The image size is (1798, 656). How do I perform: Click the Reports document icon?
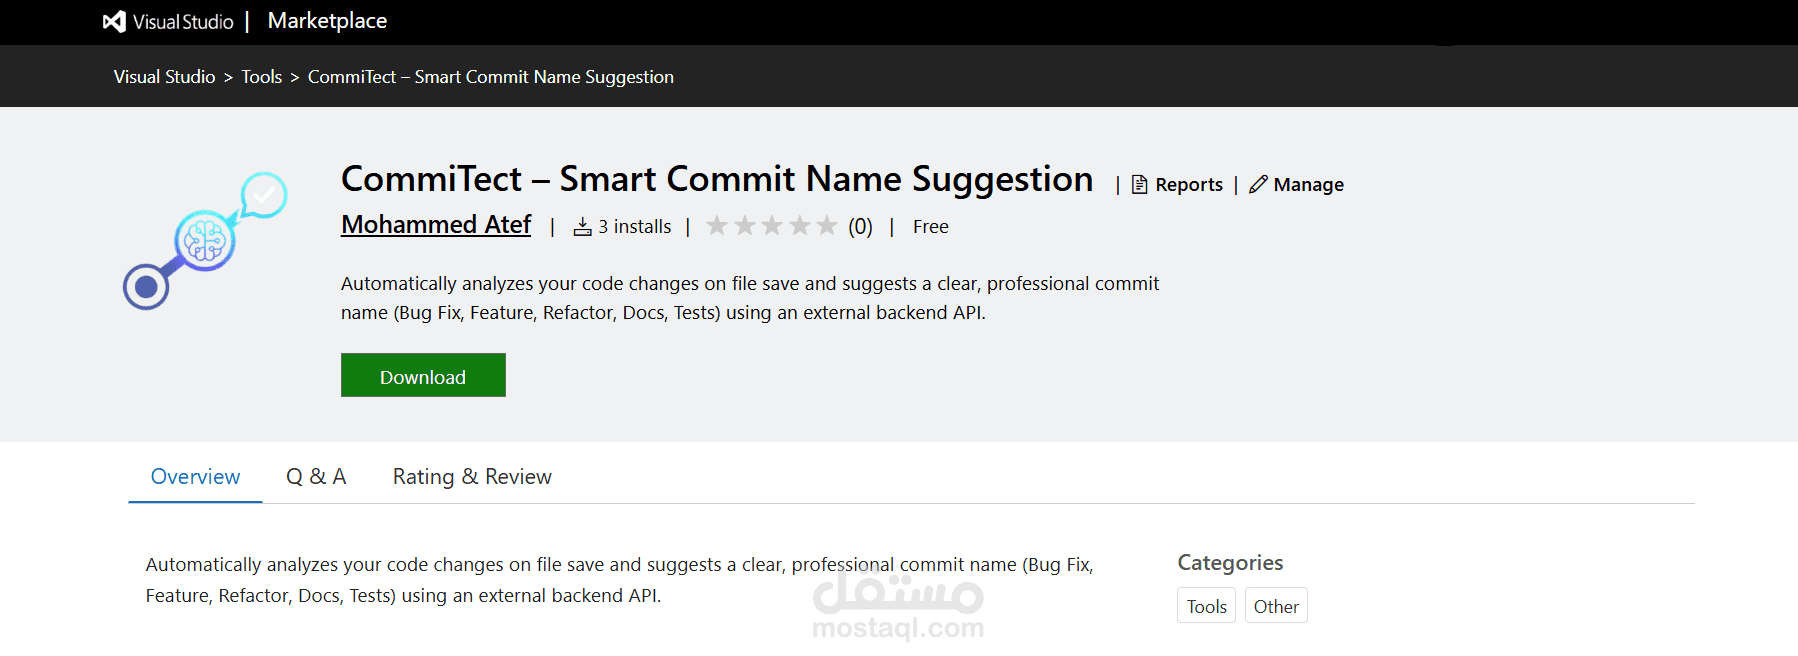point(1139,185)
